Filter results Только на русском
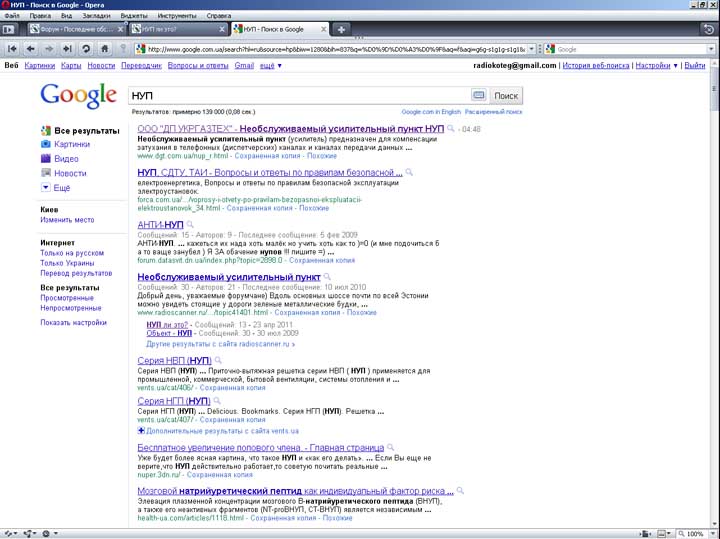This screenshot has height=539, width=720. [x=72, y=253]
